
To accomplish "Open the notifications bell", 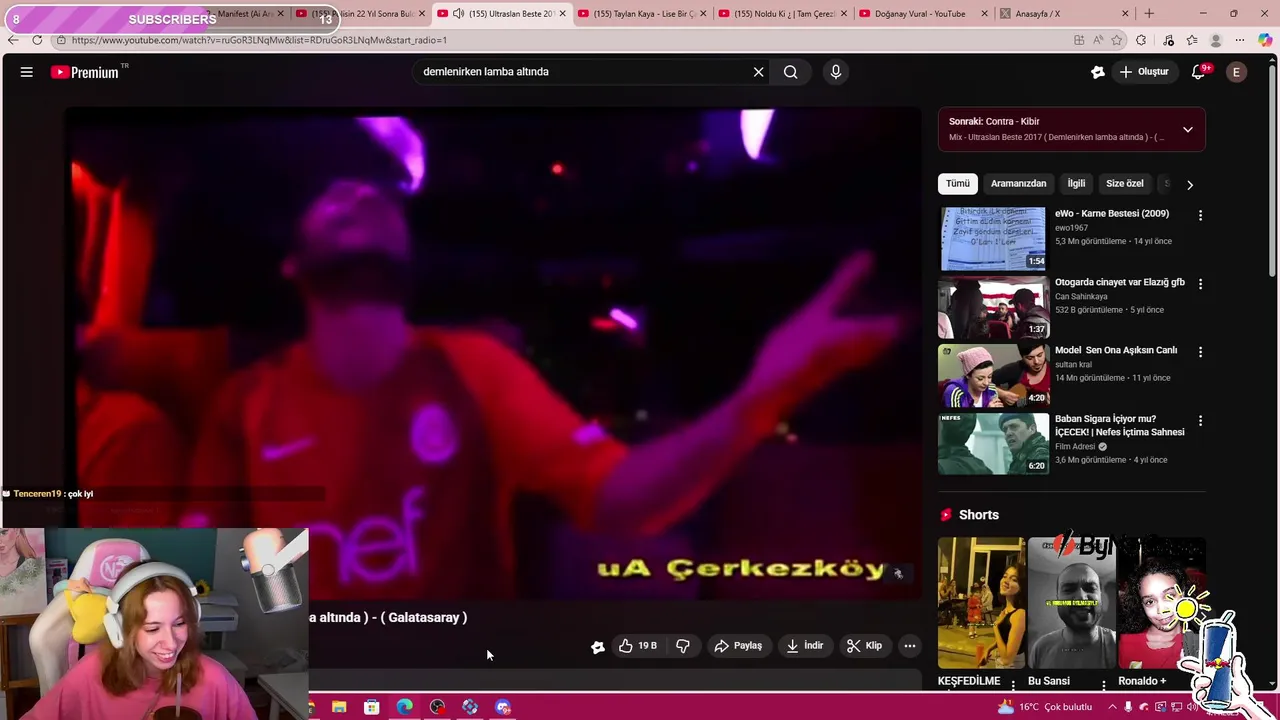I will point(1198,72).
